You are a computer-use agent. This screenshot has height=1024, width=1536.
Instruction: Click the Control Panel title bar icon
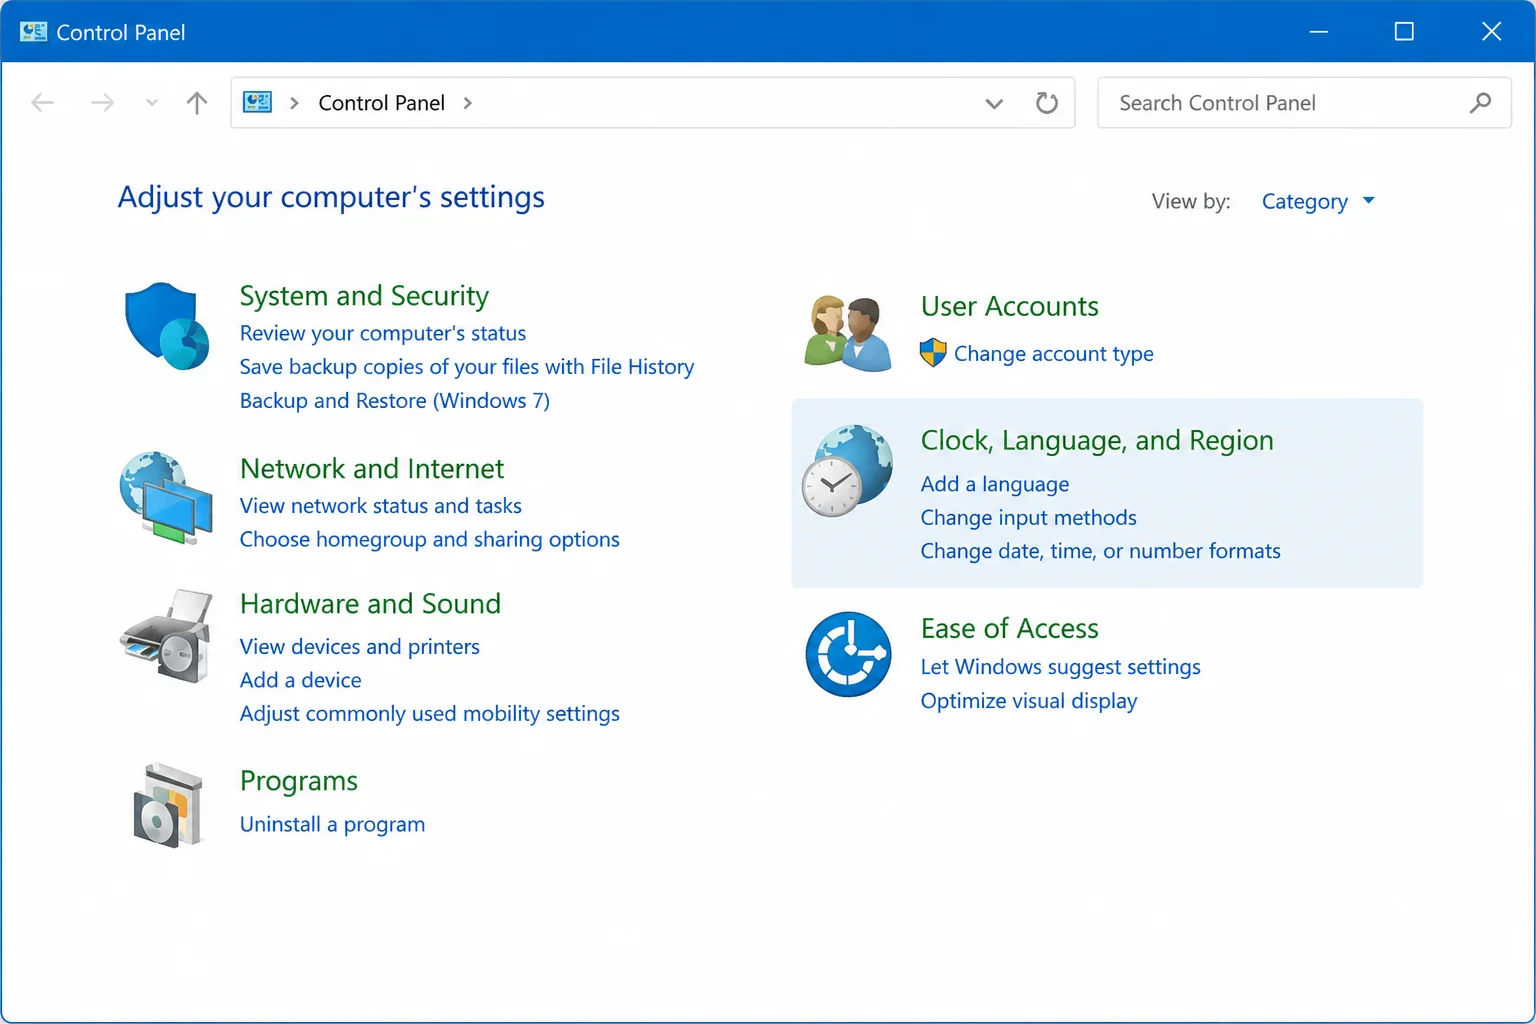[33, 32]
